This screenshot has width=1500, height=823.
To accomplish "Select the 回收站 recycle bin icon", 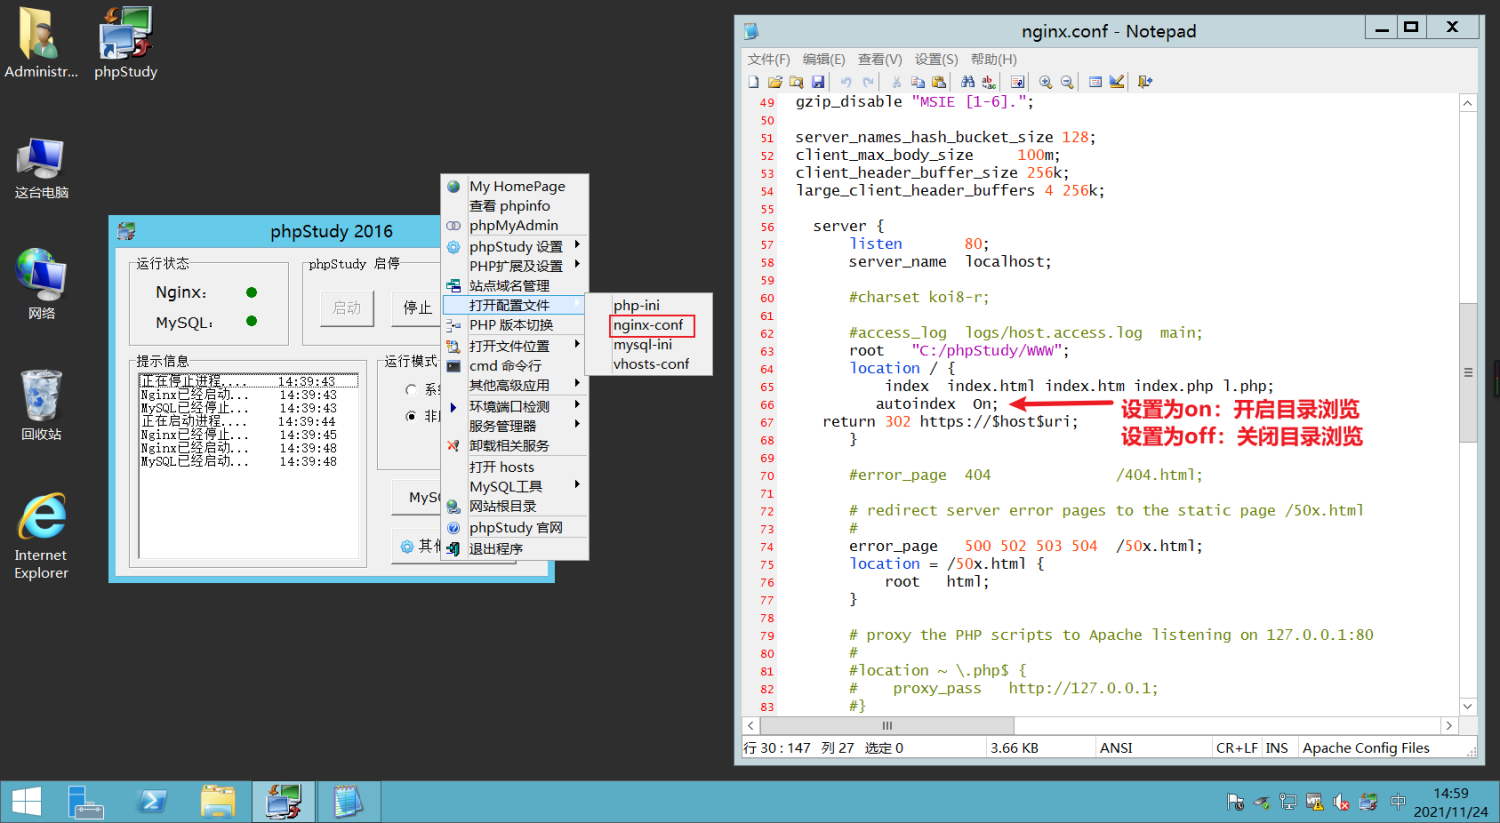I will tap(42, 405).
